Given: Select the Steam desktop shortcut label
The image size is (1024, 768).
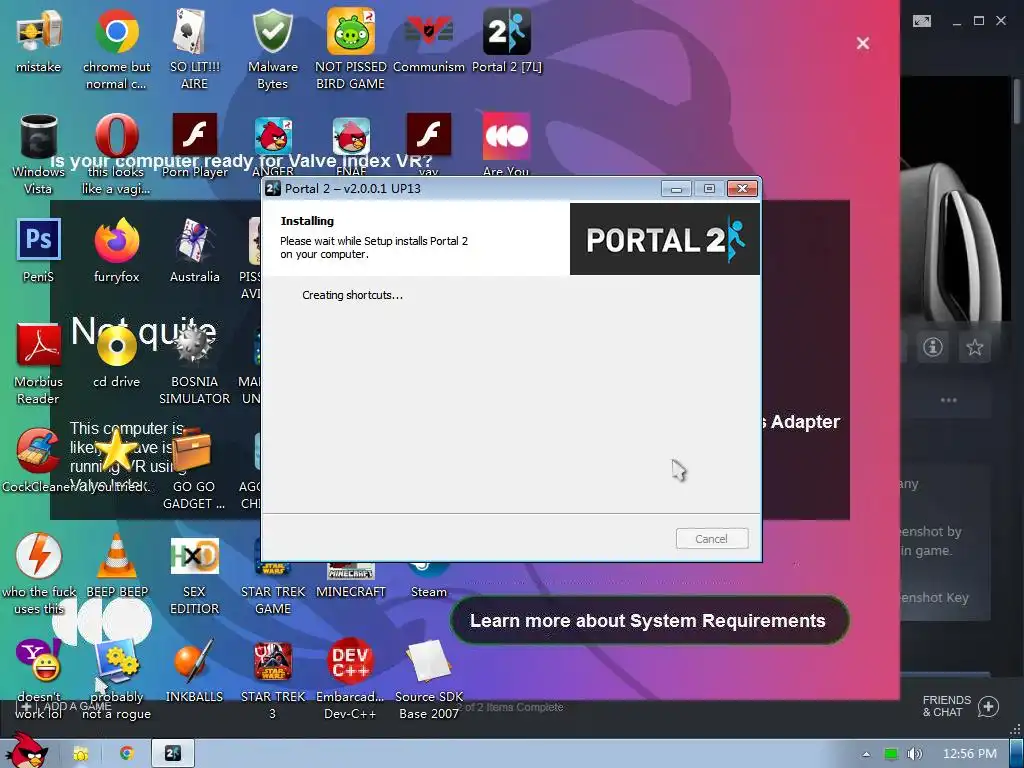Looking at the screenshot, I should tap(428, 592).
